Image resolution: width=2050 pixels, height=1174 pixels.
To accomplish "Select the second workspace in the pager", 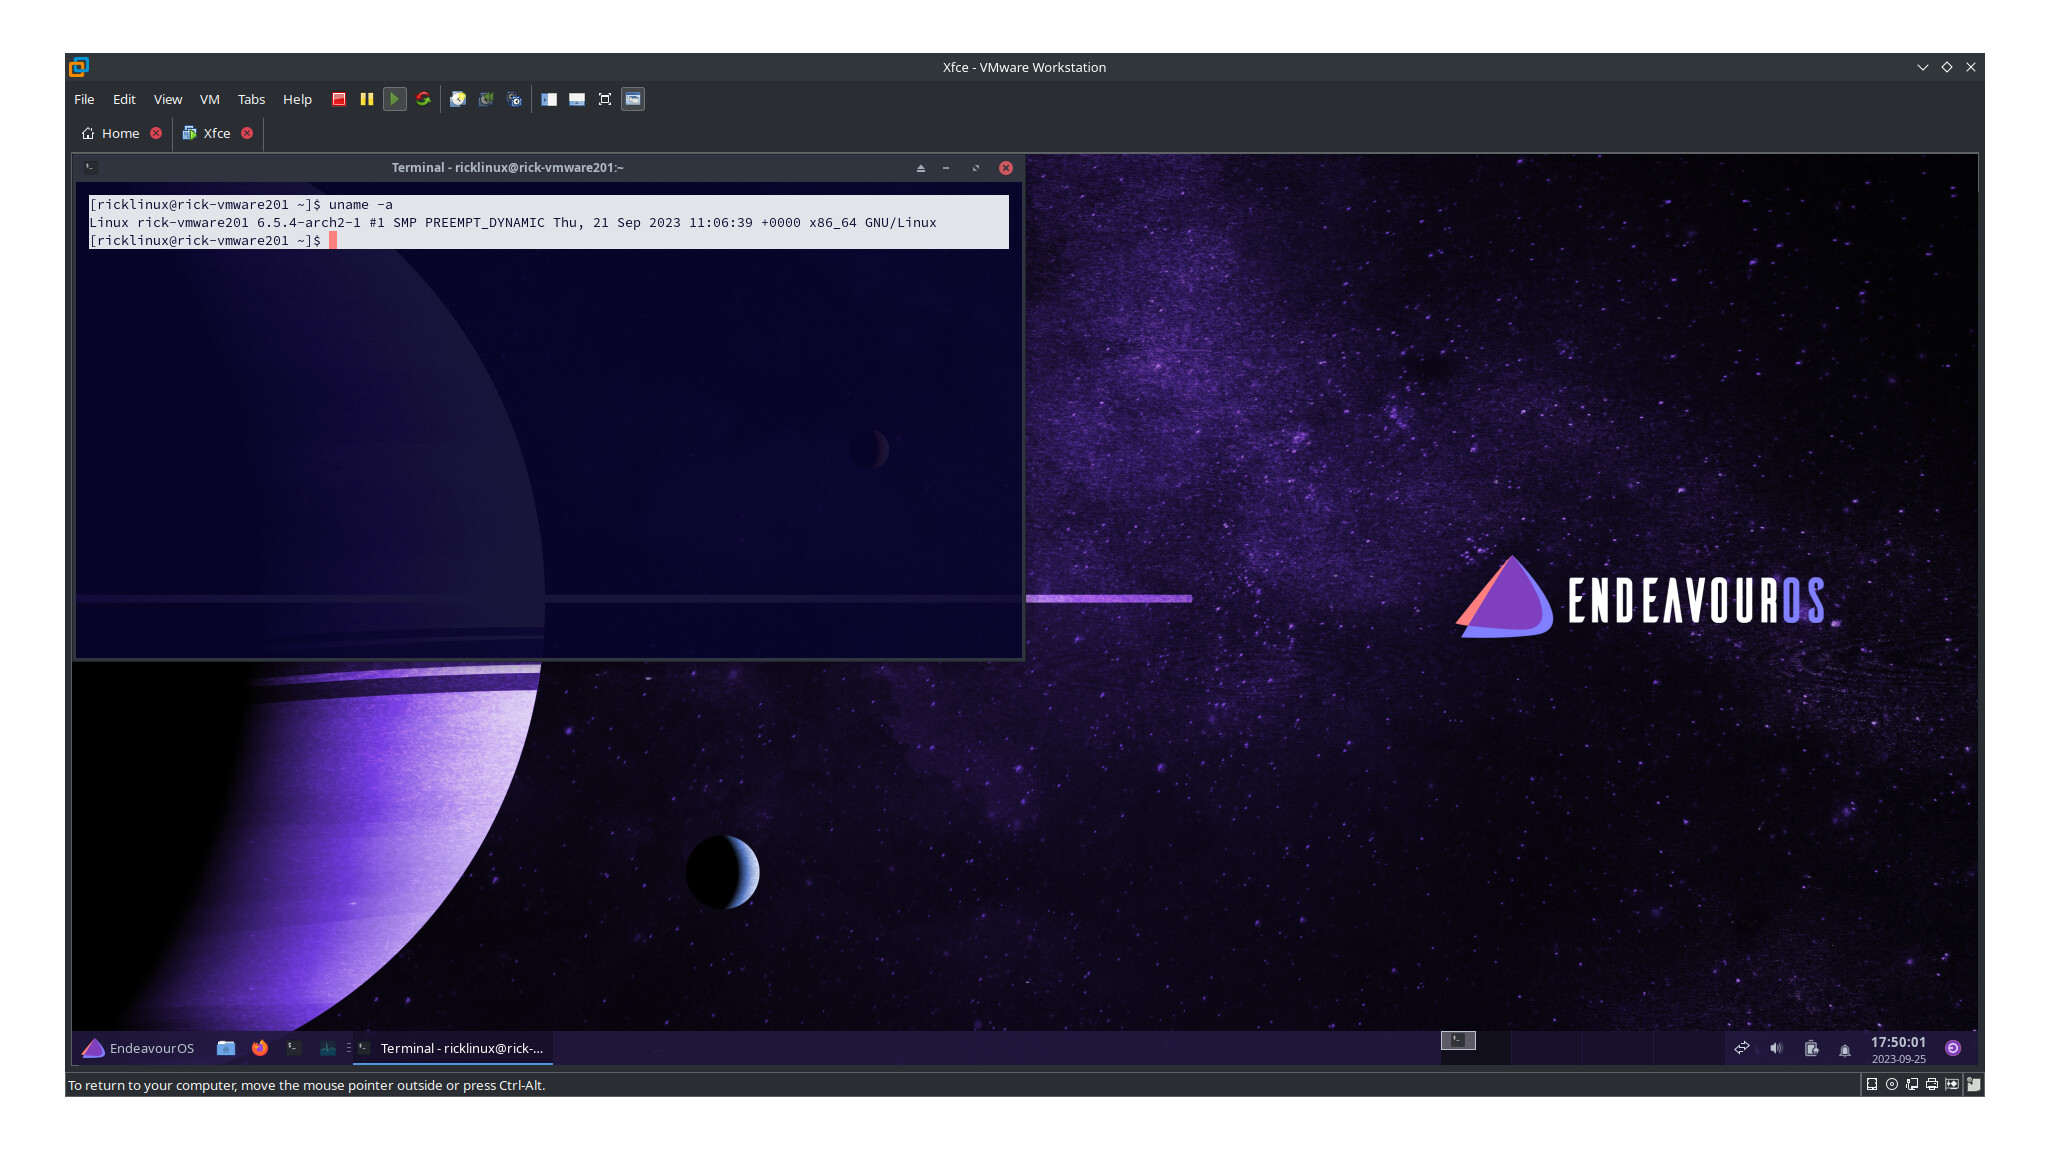I will [1546, 1048].
